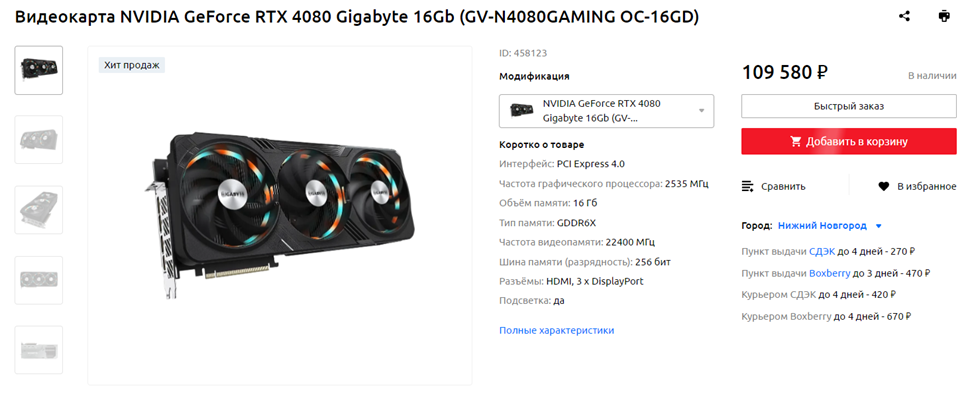Open the fourth front-view thumbnail
974x404 pixels.
[x=39, y=280]
